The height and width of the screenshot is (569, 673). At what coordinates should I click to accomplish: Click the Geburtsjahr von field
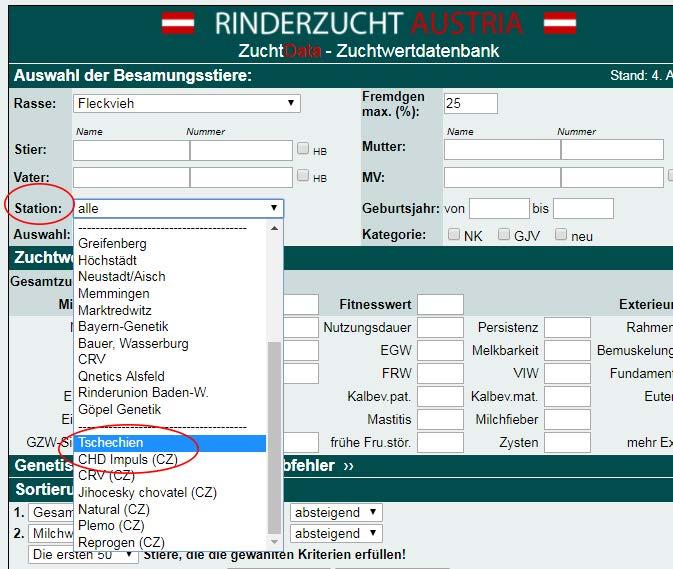(x=499, y=209)
